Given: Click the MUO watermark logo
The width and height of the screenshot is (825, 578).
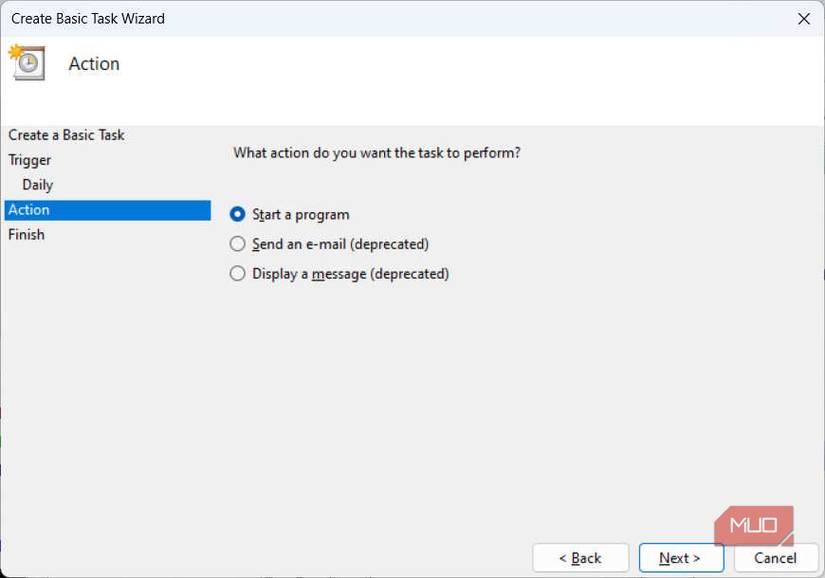Looking at the screenshot, I should coord(753,524).
